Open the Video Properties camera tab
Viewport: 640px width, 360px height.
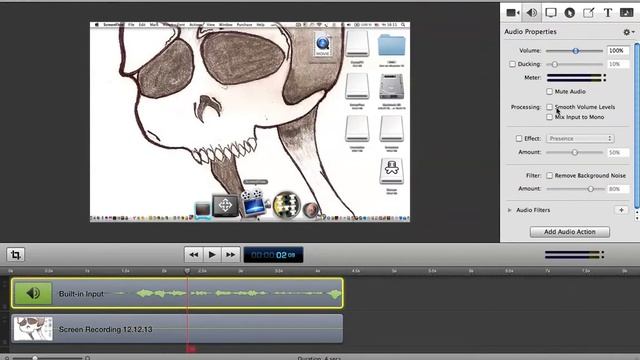pos(512,13)
